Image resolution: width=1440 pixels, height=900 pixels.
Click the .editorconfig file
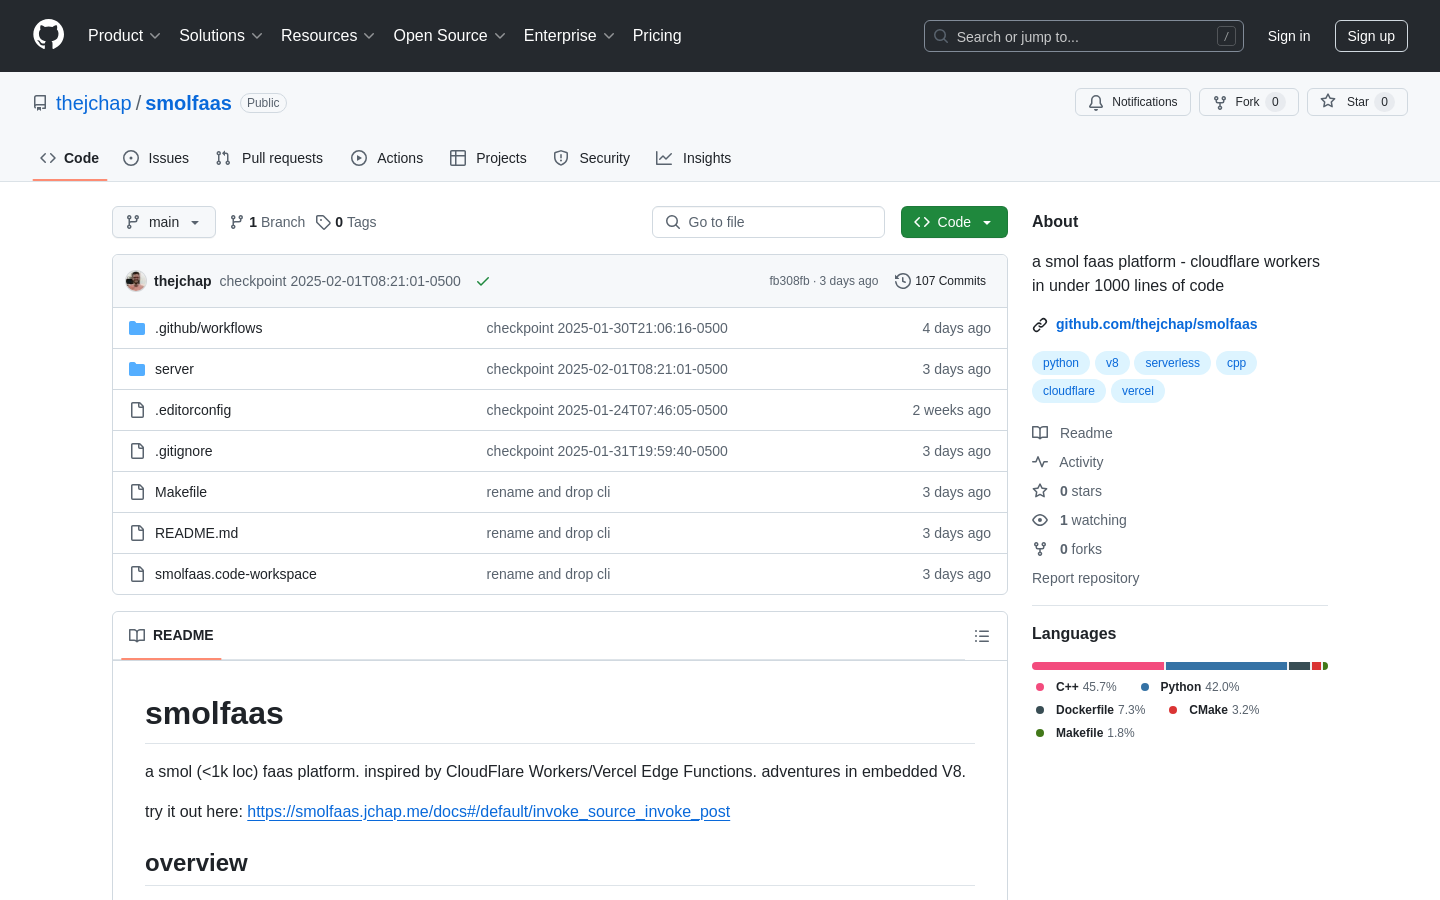tap(193, 410)
